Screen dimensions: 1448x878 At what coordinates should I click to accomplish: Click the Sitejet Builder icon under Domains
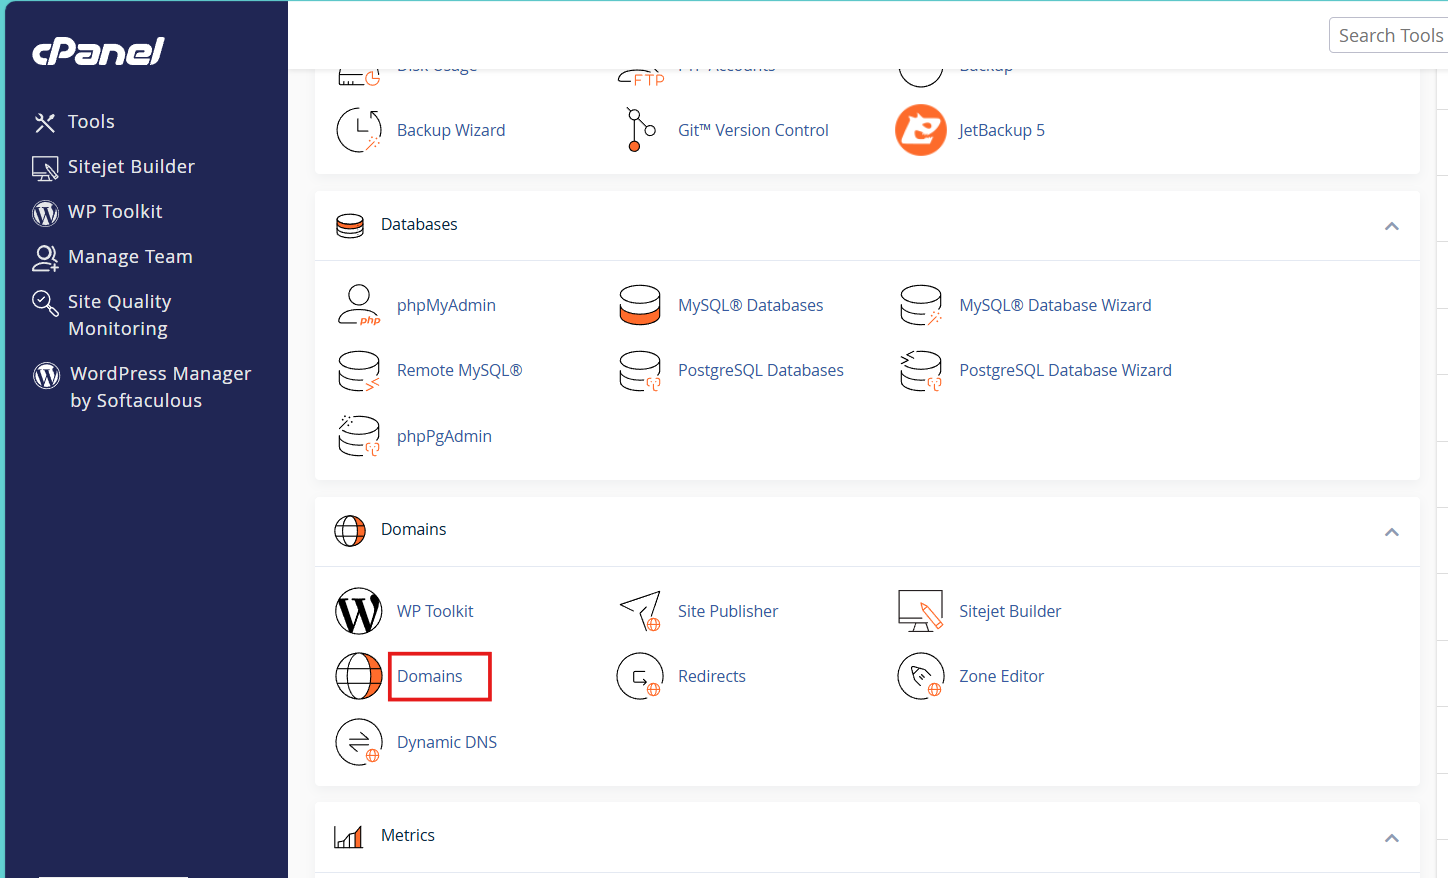pyautogui.click(x=921, y=611)
